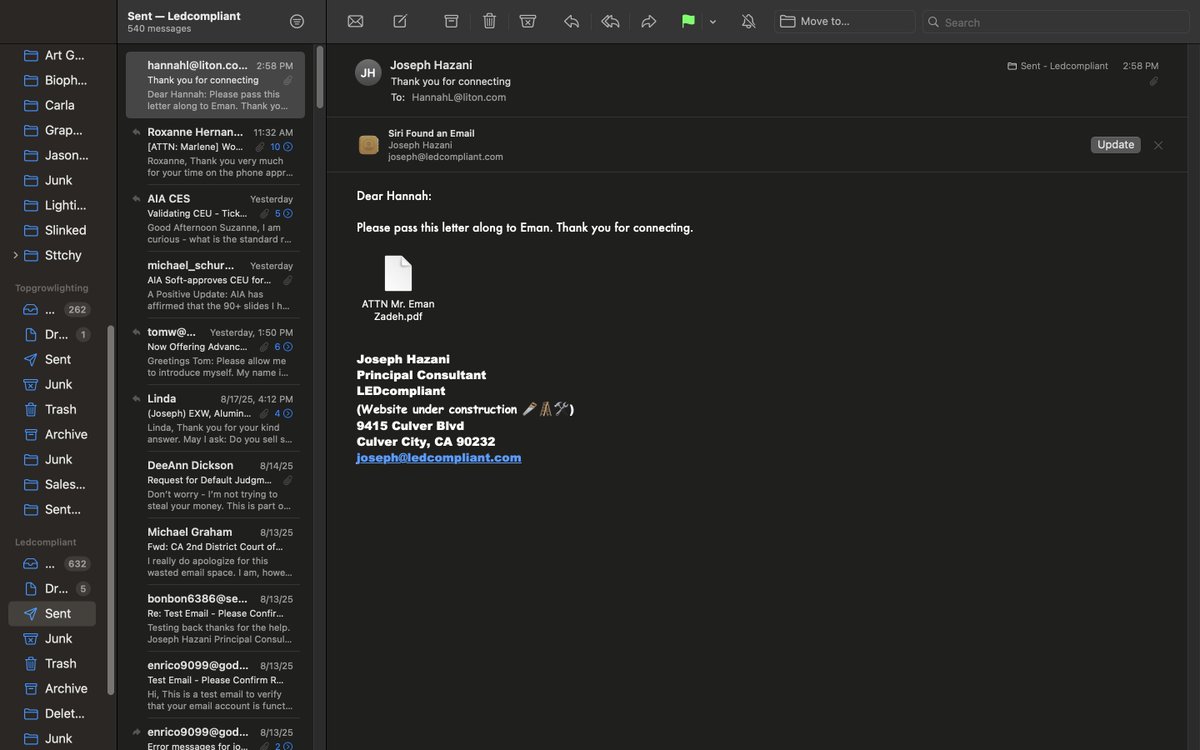This screenshot has width=1200, height=750.
Task: Click the Siri Found an Email contact icon
Action: 369,145
